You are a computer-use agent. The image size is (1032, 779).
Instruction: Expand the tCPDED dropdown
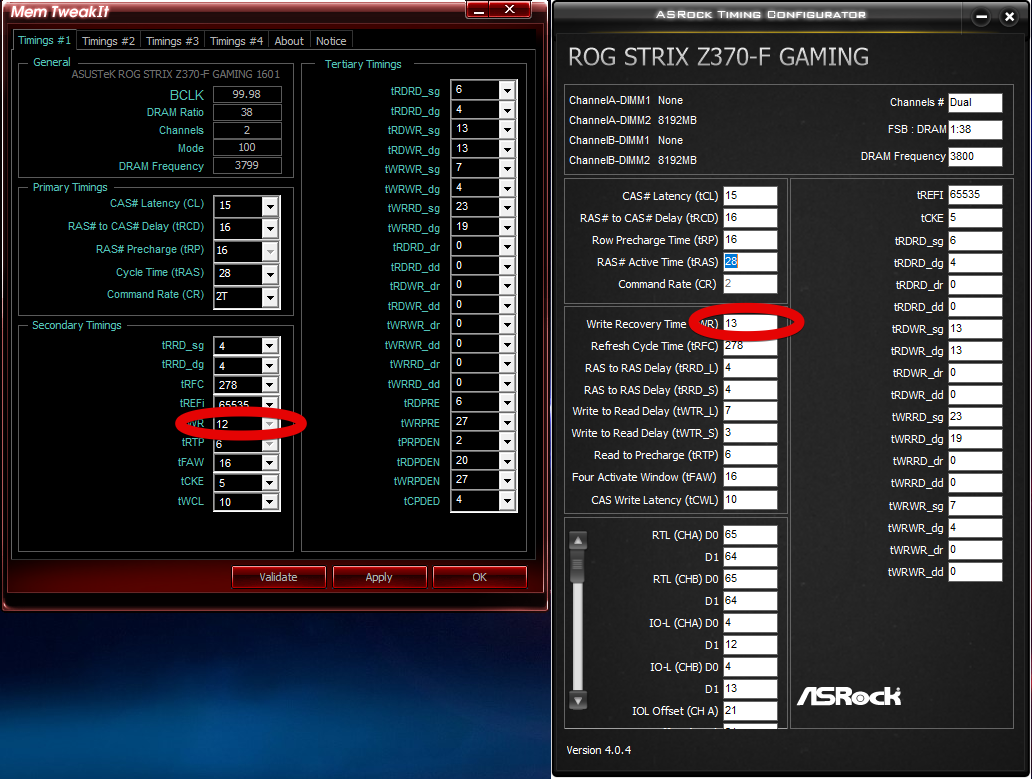[x=507, y=501]
